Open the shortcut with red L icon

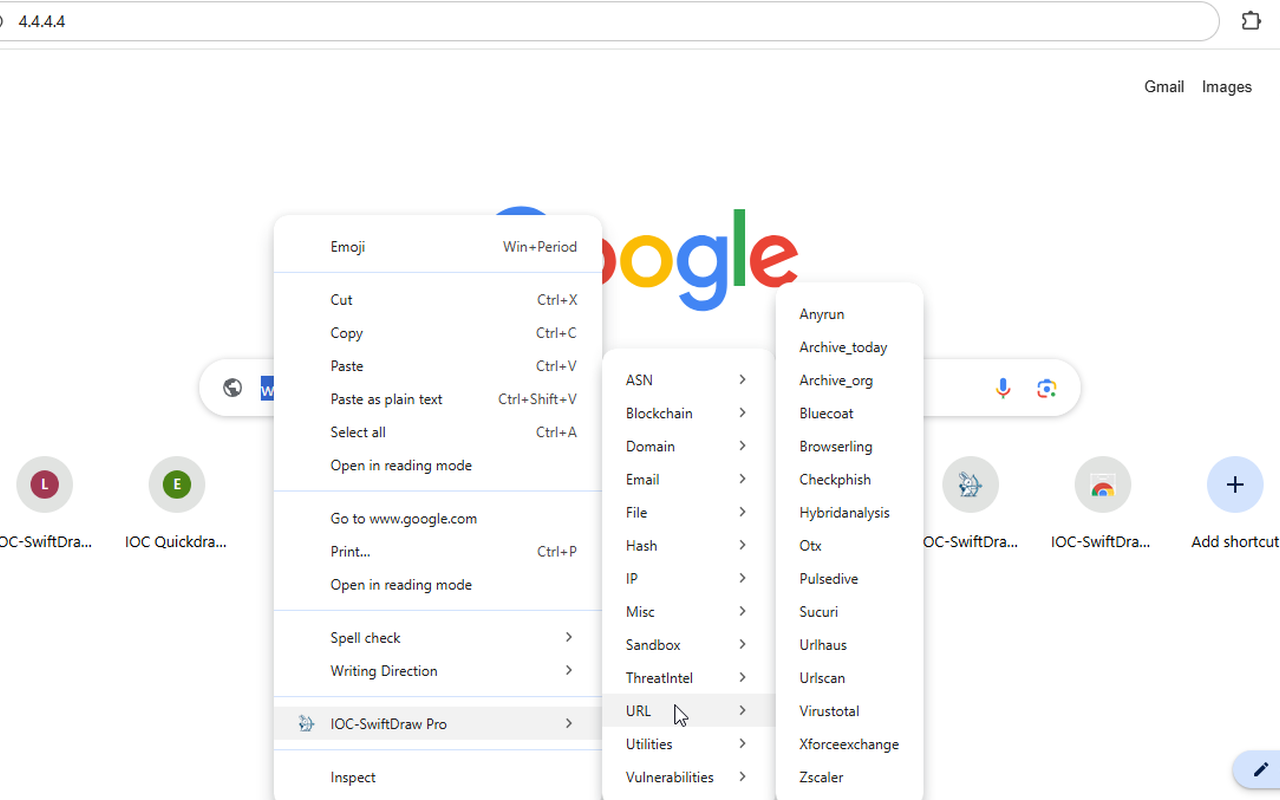point(44,485)
